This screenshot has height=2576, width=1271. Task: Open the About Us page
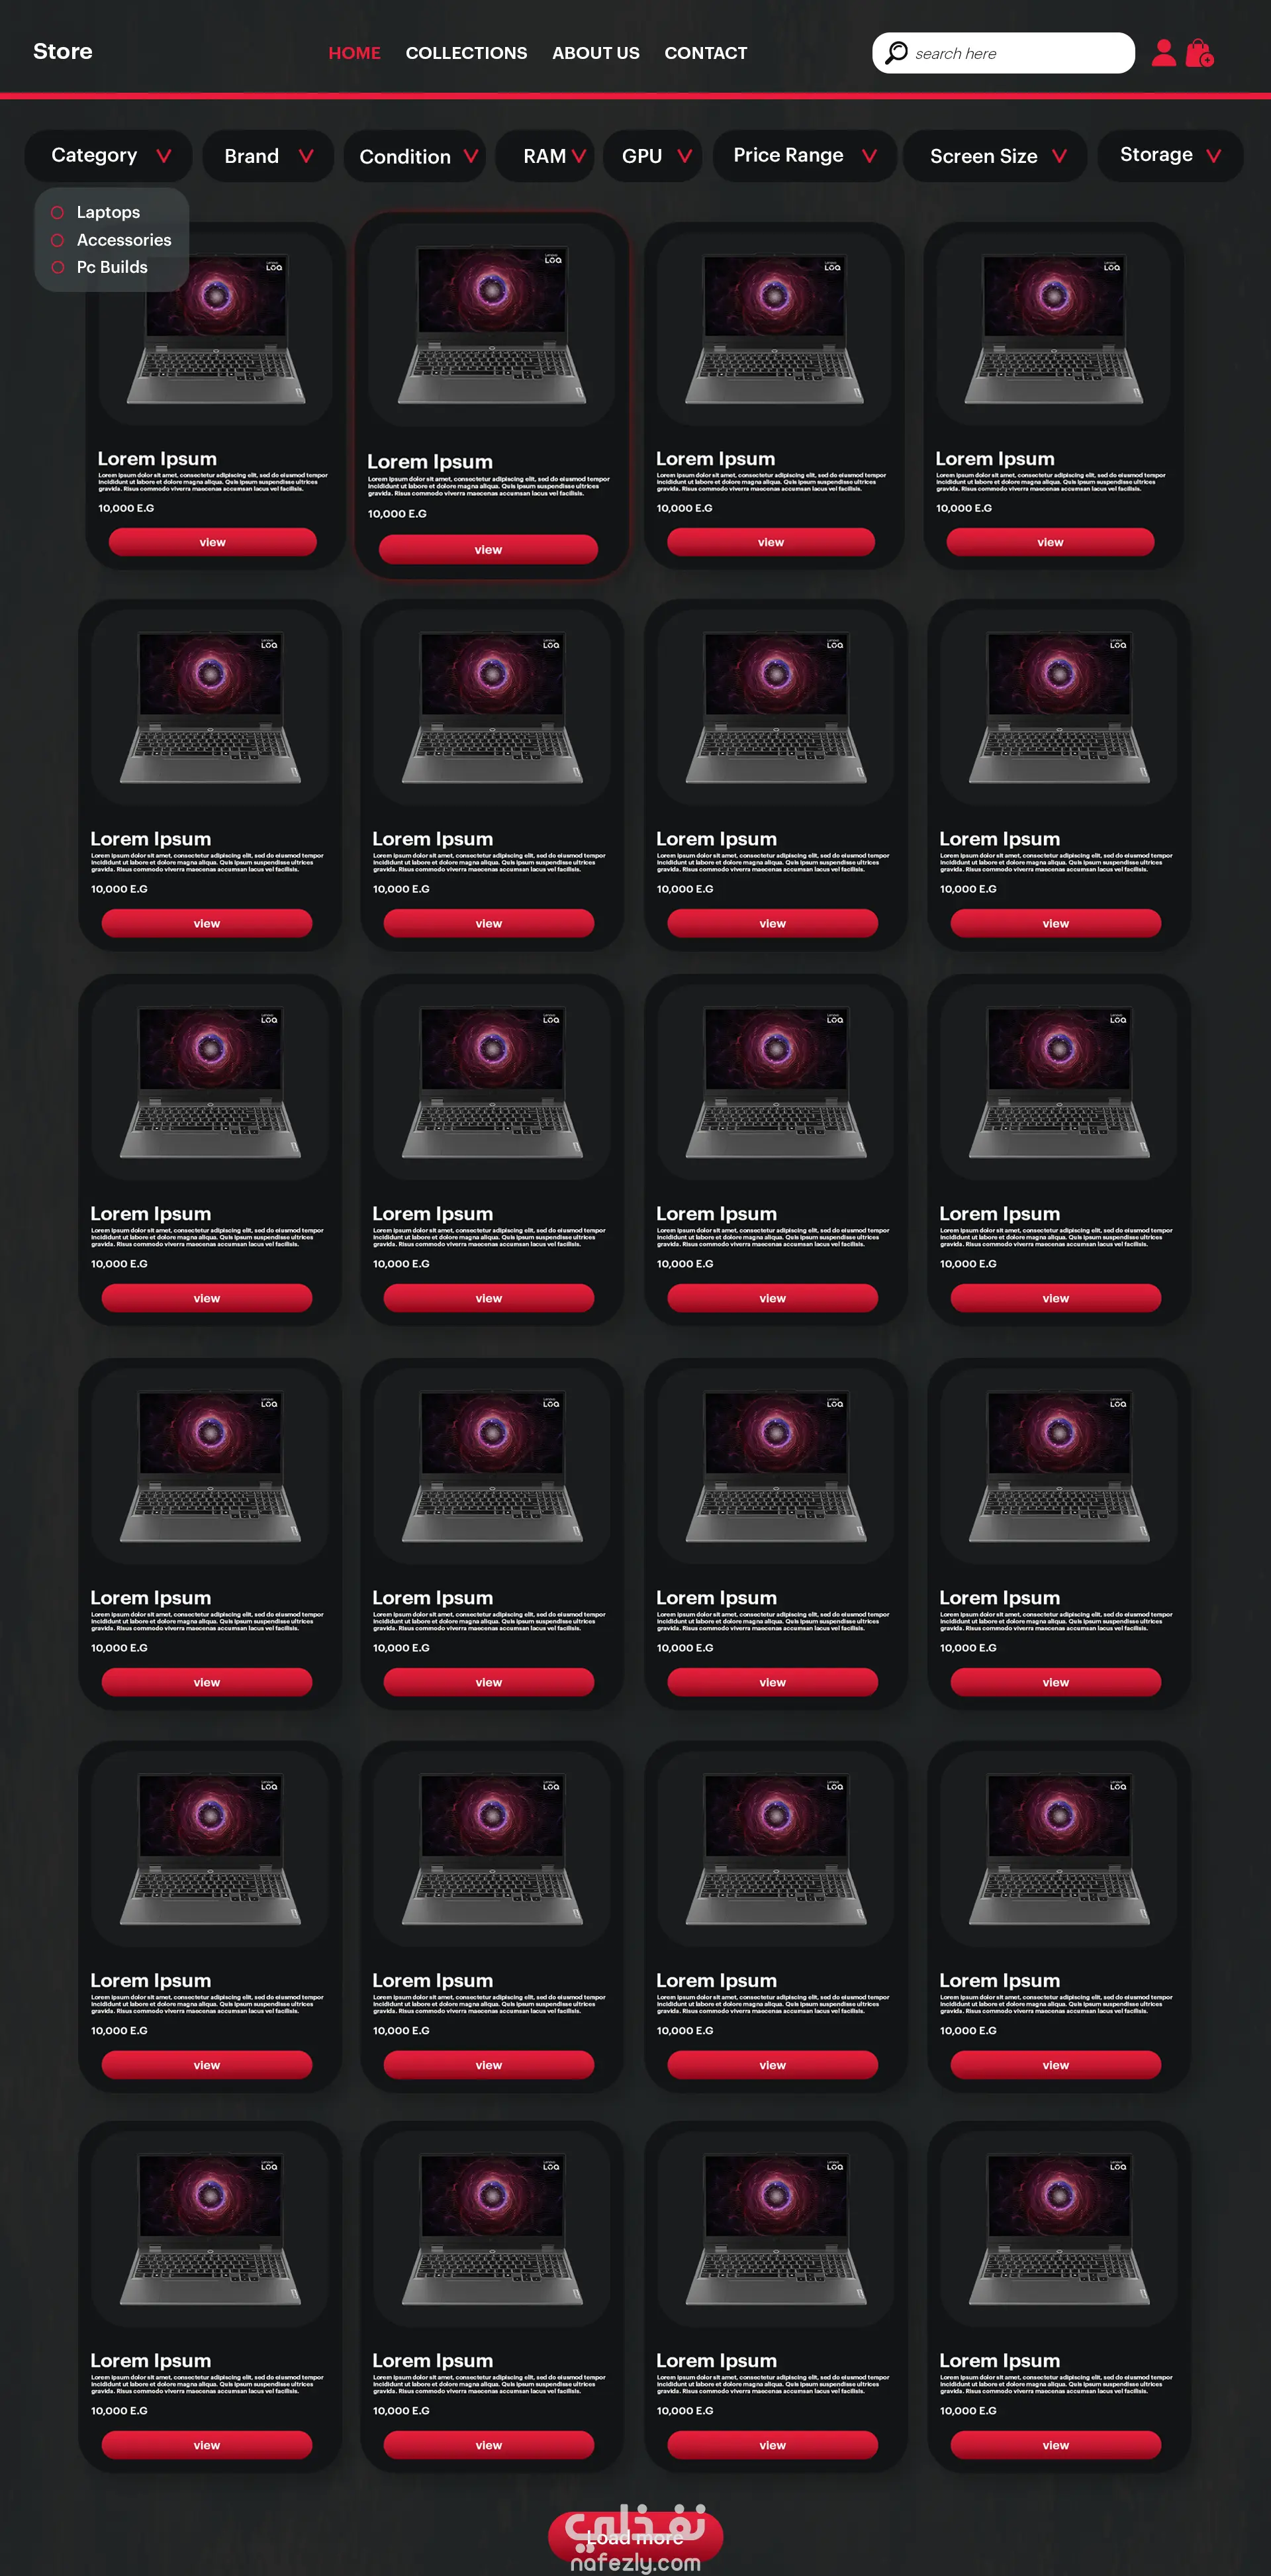(x=595, y=54)
